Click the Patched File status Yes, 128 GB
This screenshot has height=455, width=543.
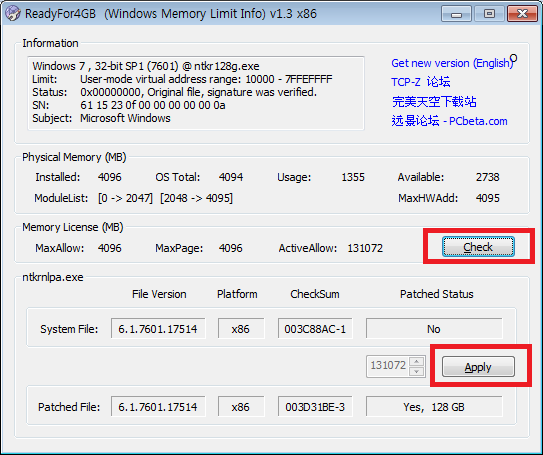tap(434, 407)
